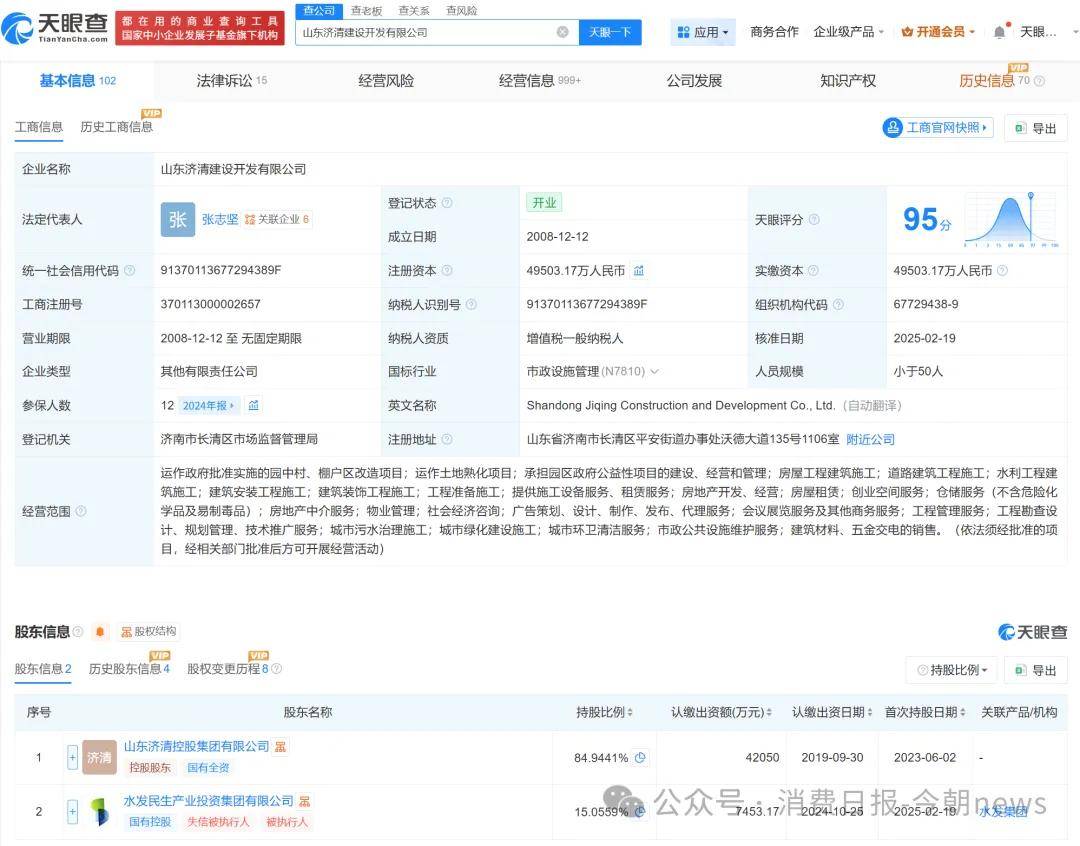Click the help icon beside 注册地址
Image resolution: width=1080 pixels, height=846 pixels.
pyautogui.click(x=447, y=440)
